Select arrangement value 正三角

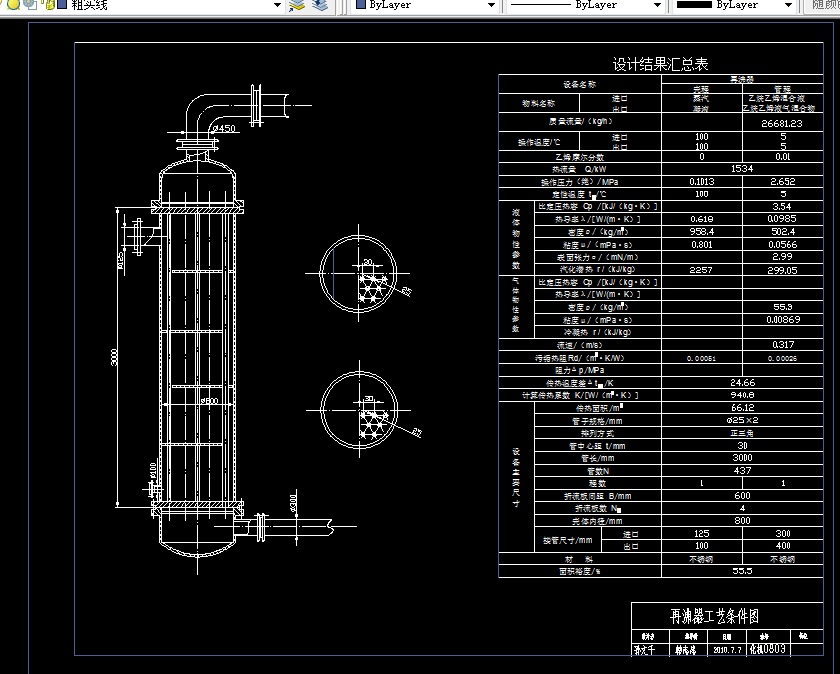[x=742, y=433]
